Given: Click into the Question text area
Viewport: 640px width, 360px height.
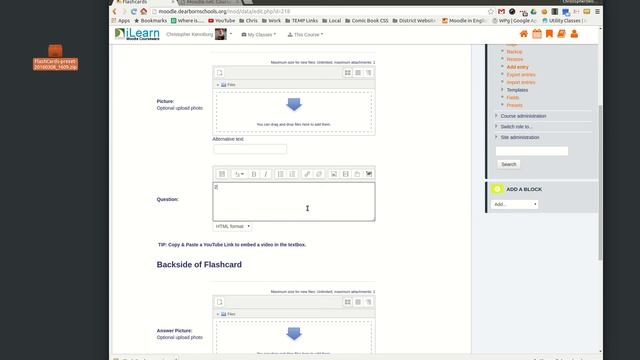Looking at the screenshot, I should point(293,202).
